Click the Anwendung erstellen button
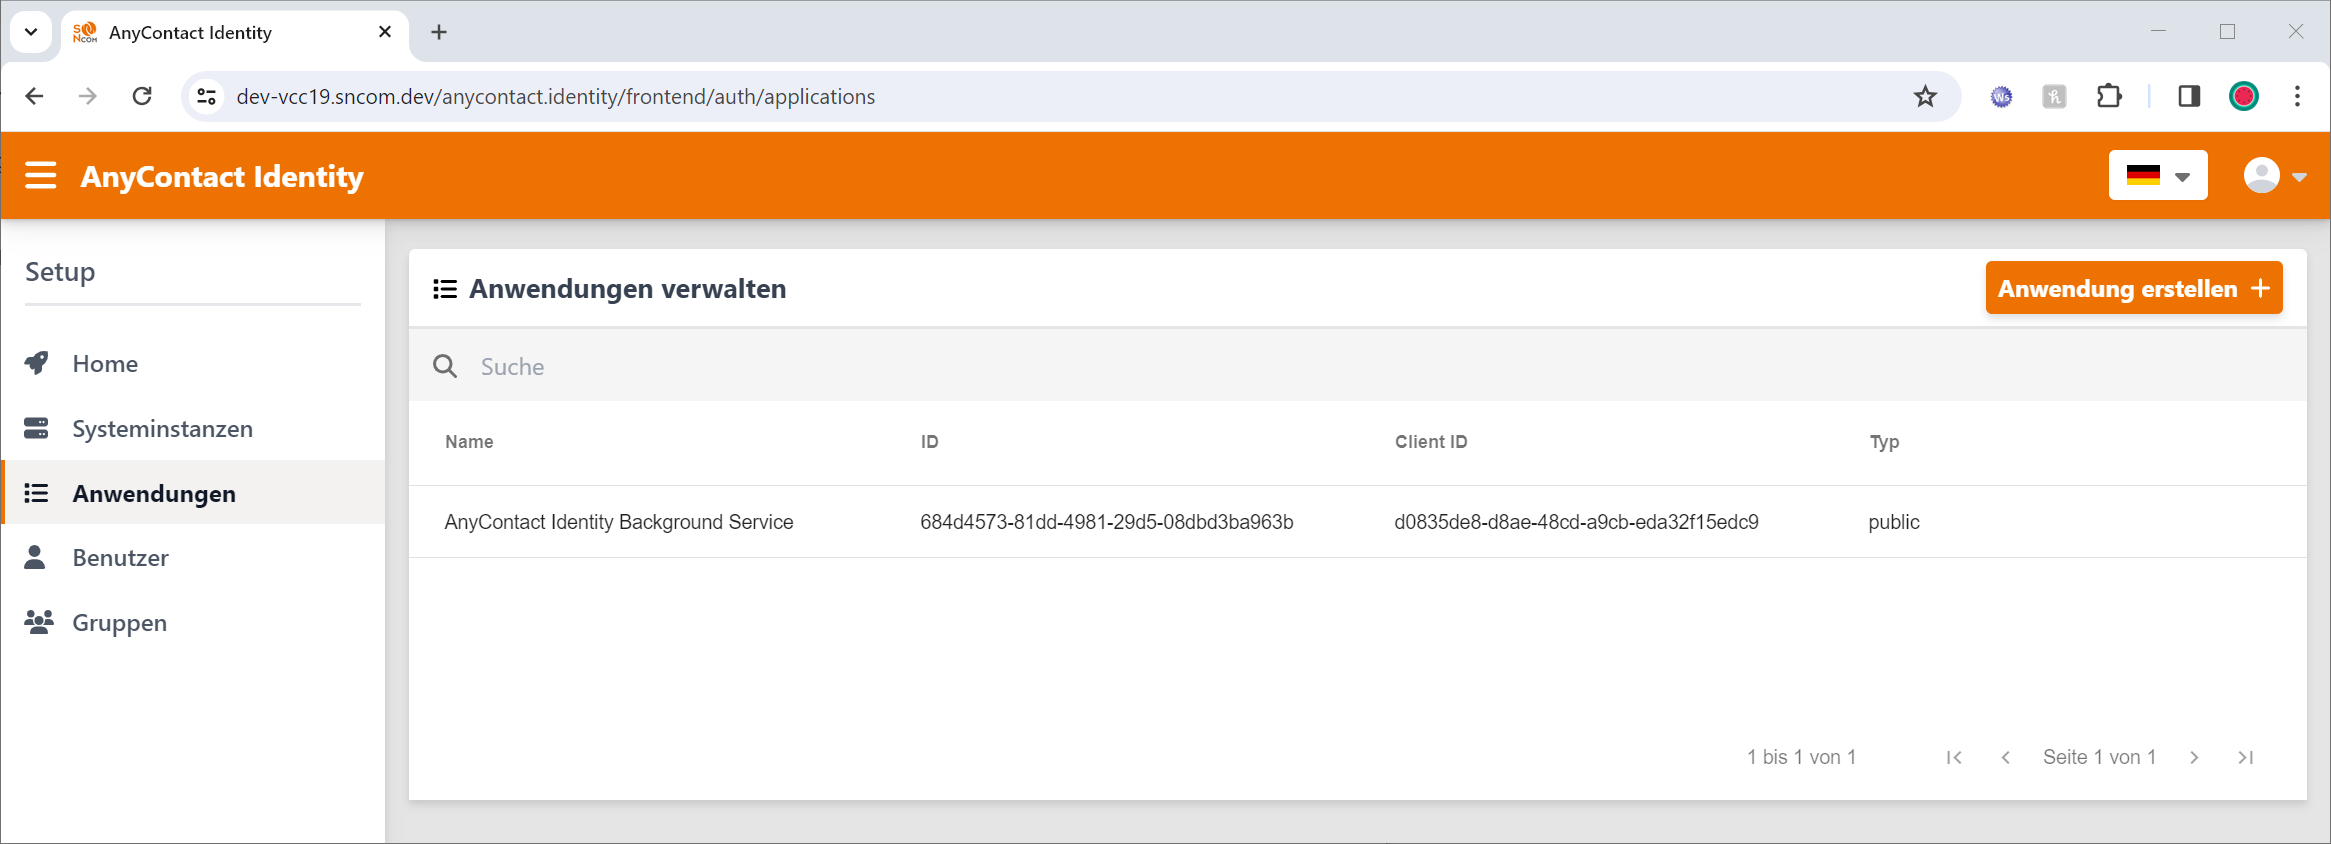Screen dimensions: 2331x844 [2133, 288]
